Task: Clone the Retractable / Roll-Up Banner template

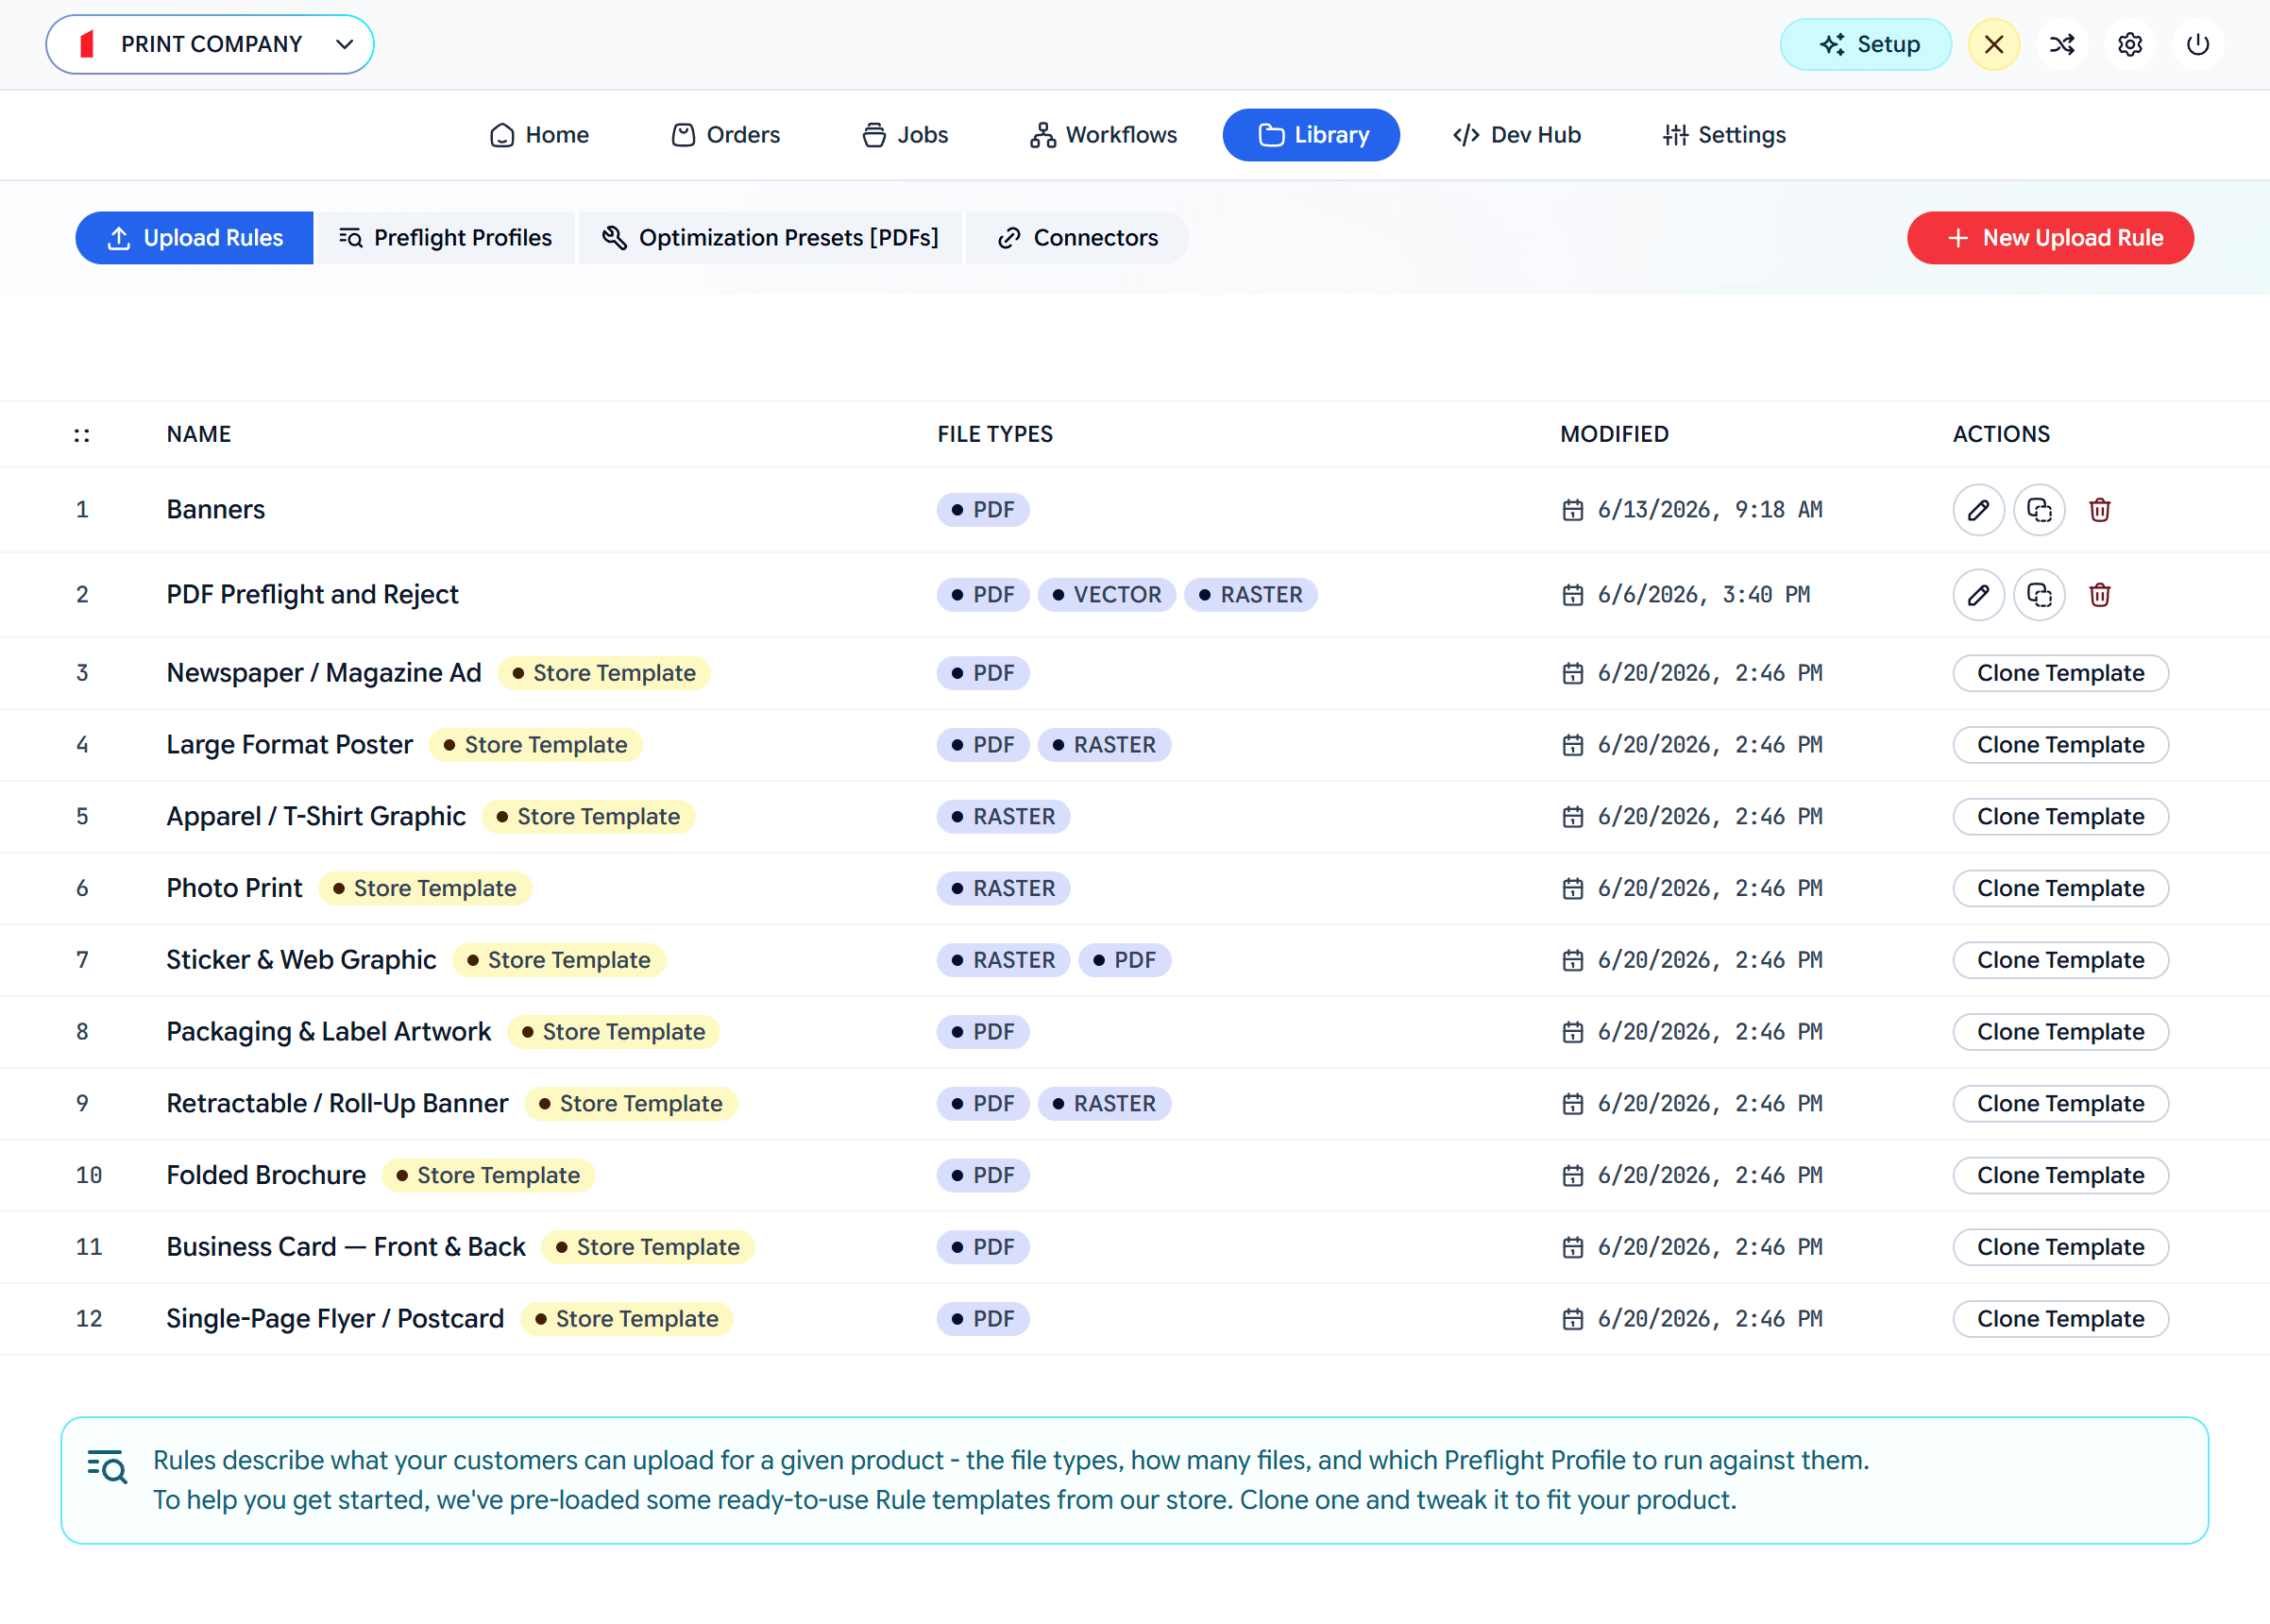Action: point(2060,1104)
